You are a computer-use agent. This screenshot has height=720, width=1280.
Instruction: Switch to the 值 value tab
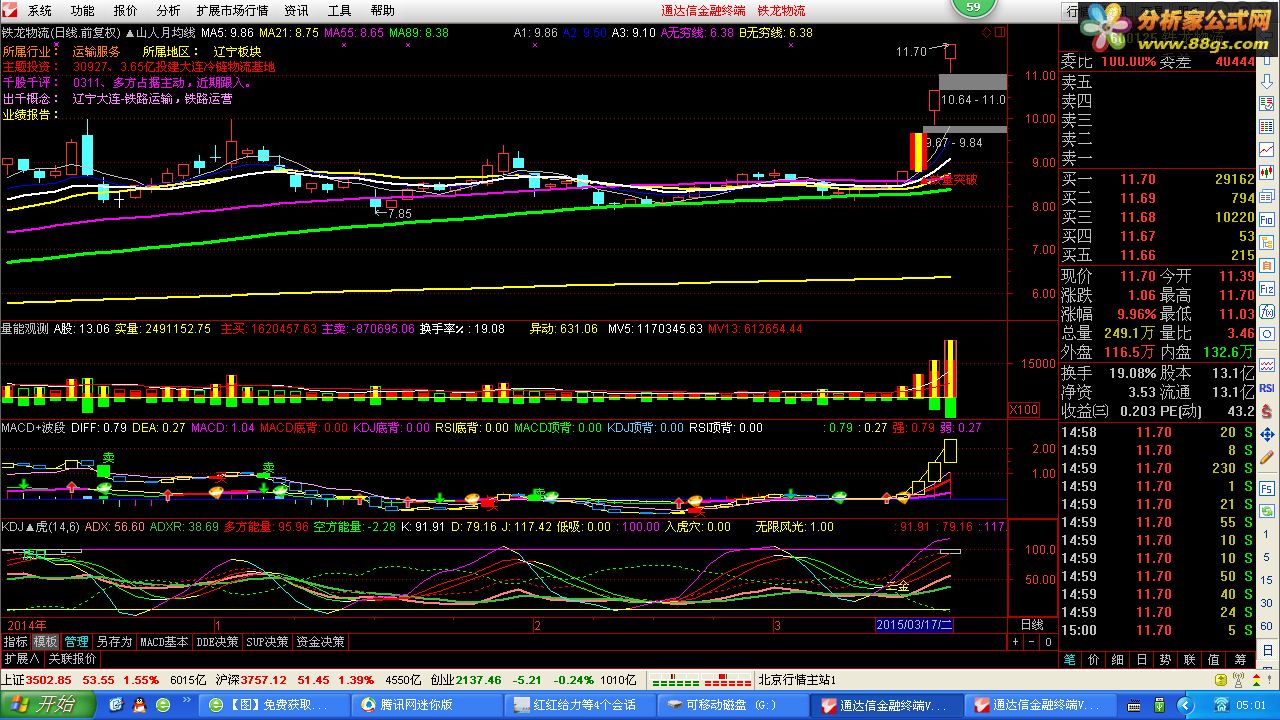[1214, 659]
